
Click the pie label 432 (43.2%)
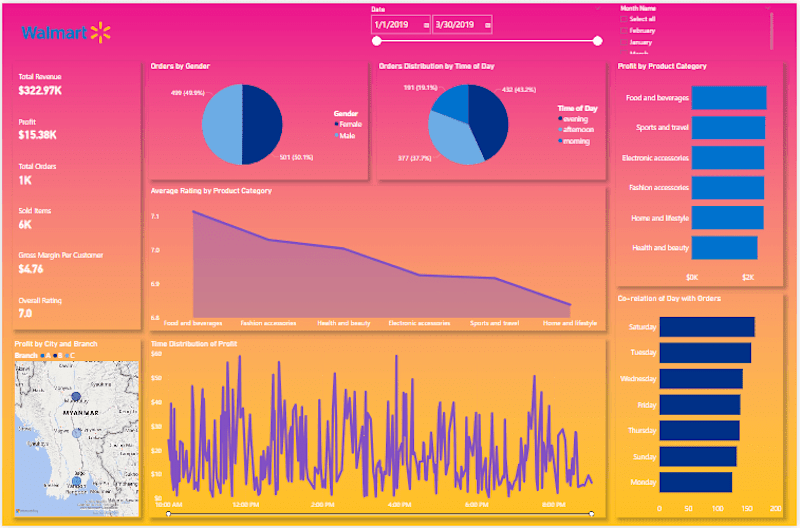click(519, 89)
